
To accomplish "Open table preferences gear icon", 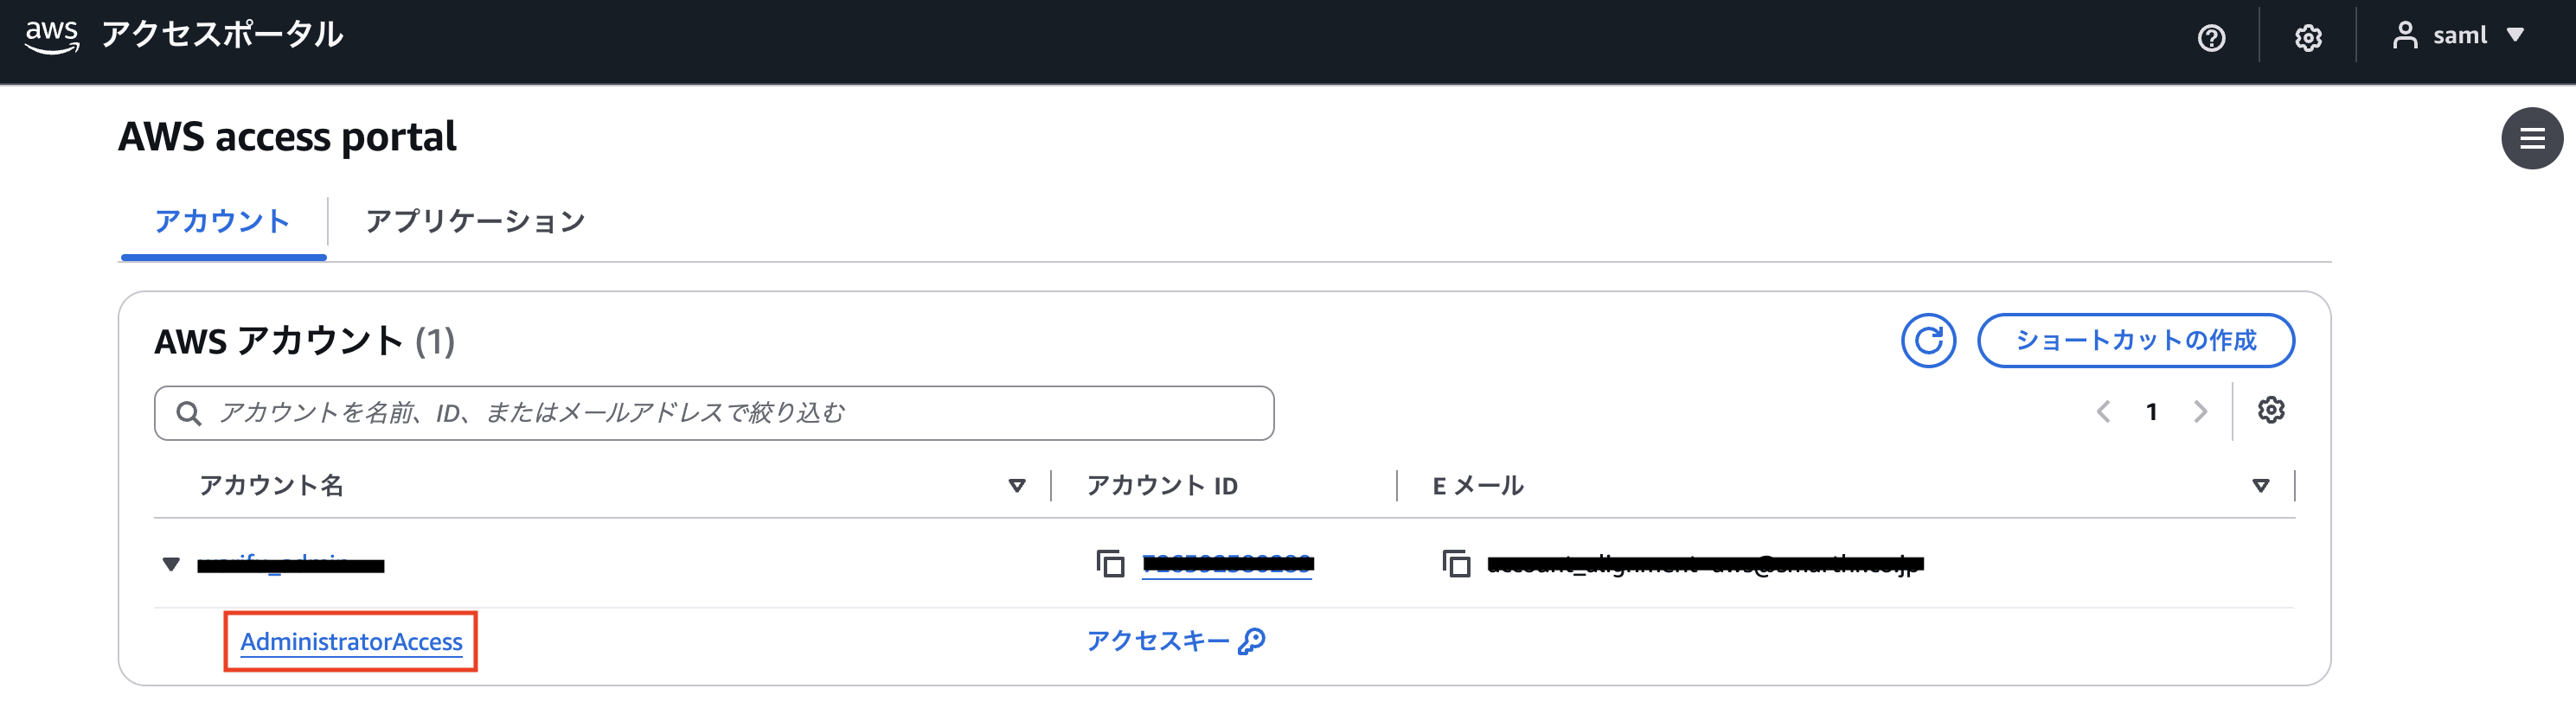I will tap(2271, 410).
